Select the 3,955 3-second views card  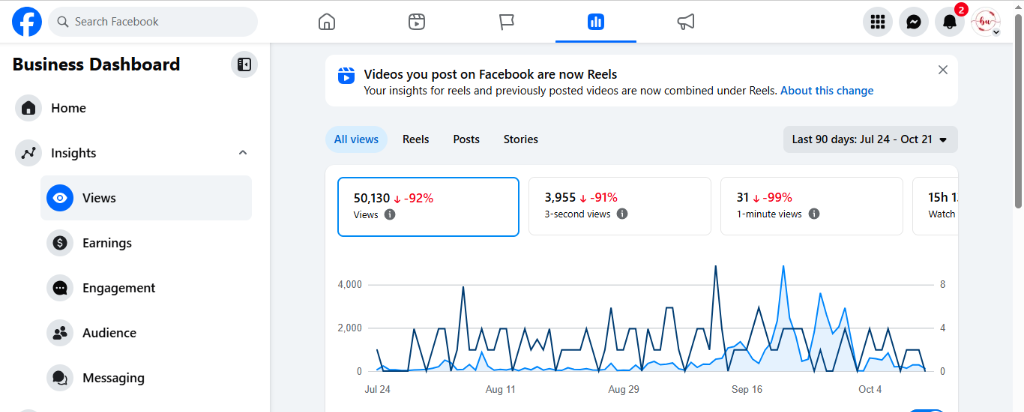[619, 206]
